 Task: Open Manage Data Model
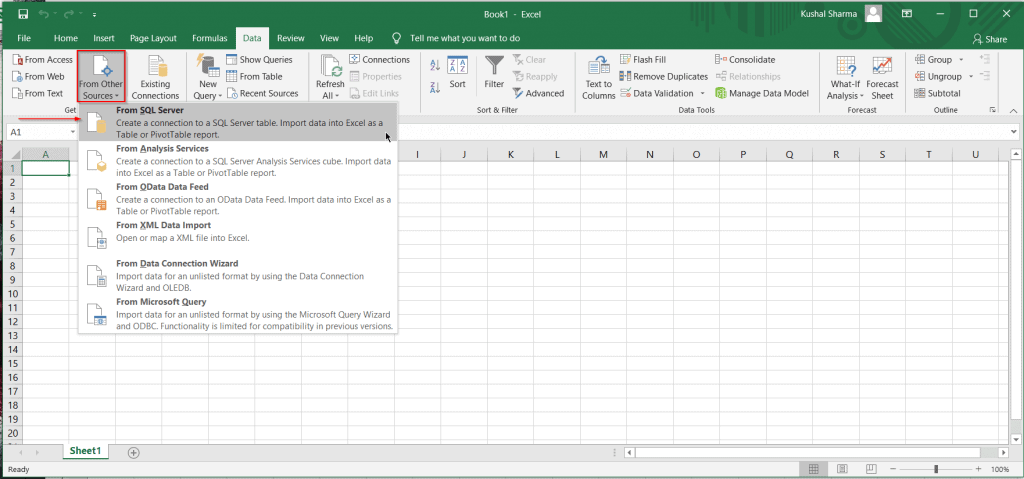762,93
